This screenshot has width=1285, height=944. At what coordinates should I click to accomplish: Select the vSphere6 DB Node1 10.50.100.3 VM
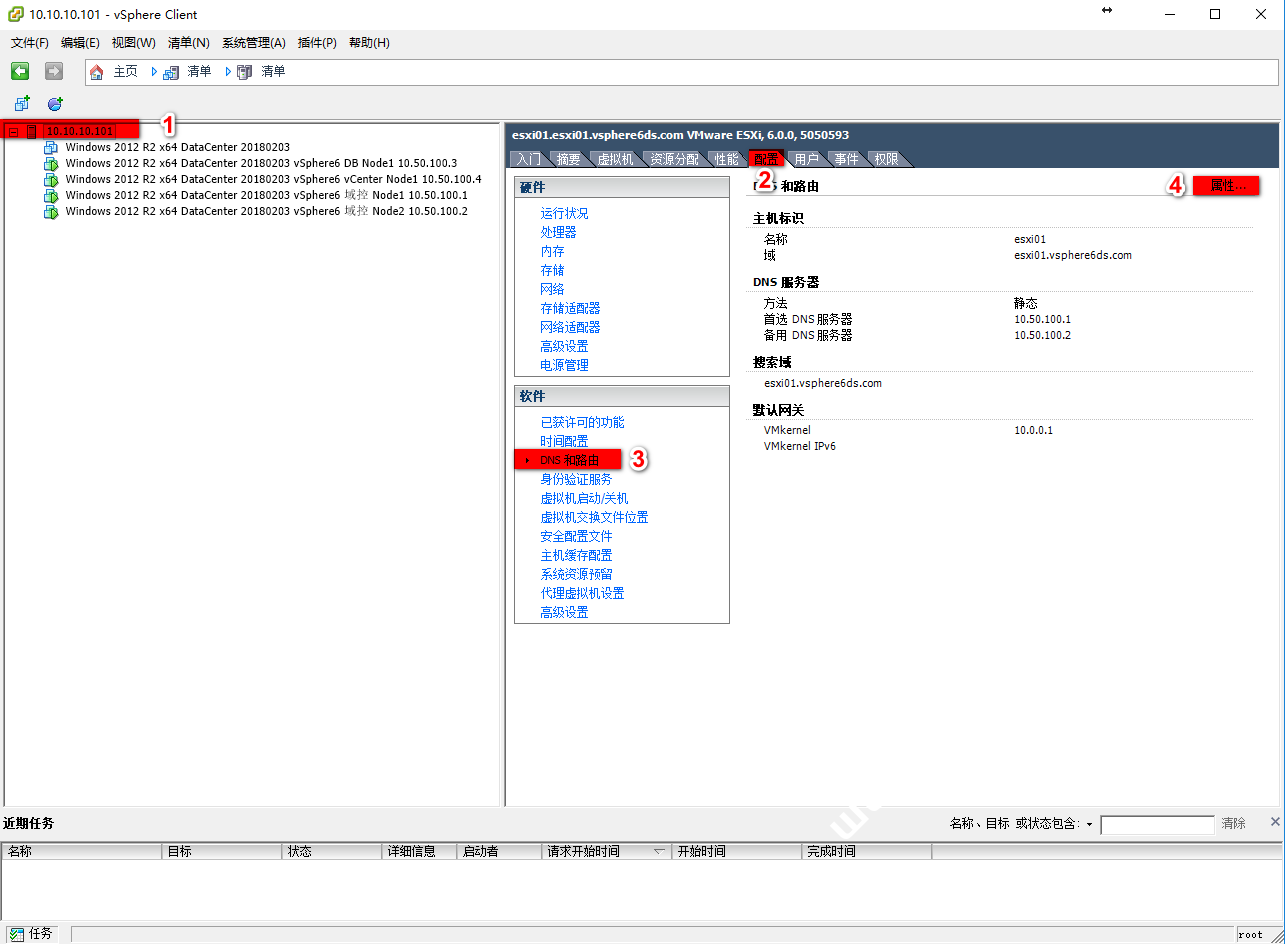point(260,163)
